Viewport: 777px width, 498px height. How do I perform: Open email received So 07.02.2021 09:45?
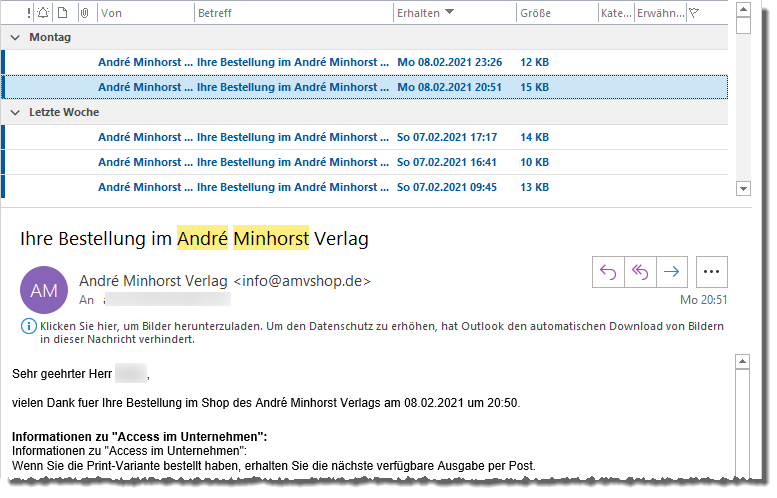click(x=365, y=187)
